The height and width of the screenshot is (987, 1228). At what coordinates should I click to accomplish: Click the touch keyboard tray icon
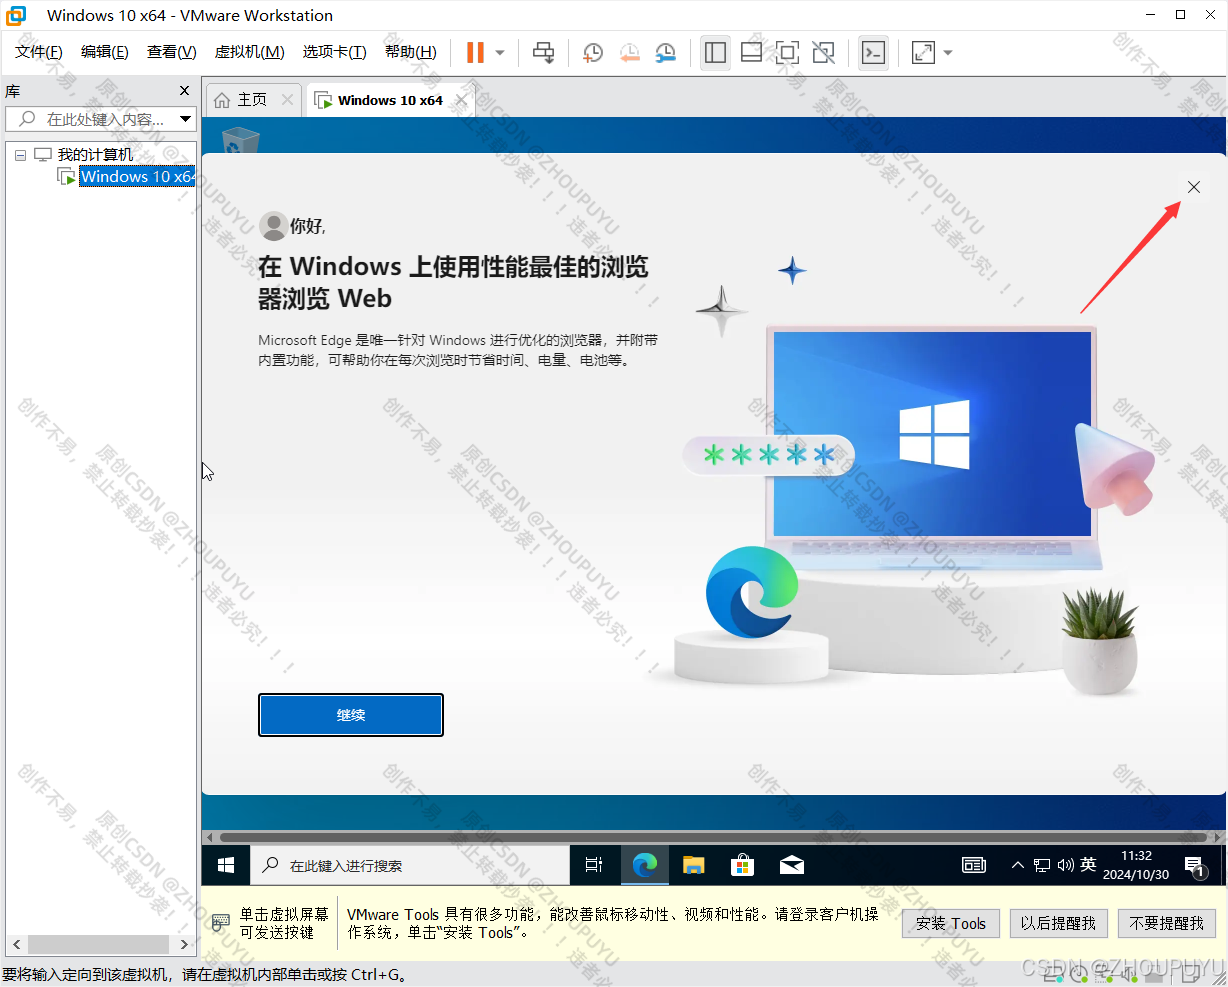coord(974,865)
